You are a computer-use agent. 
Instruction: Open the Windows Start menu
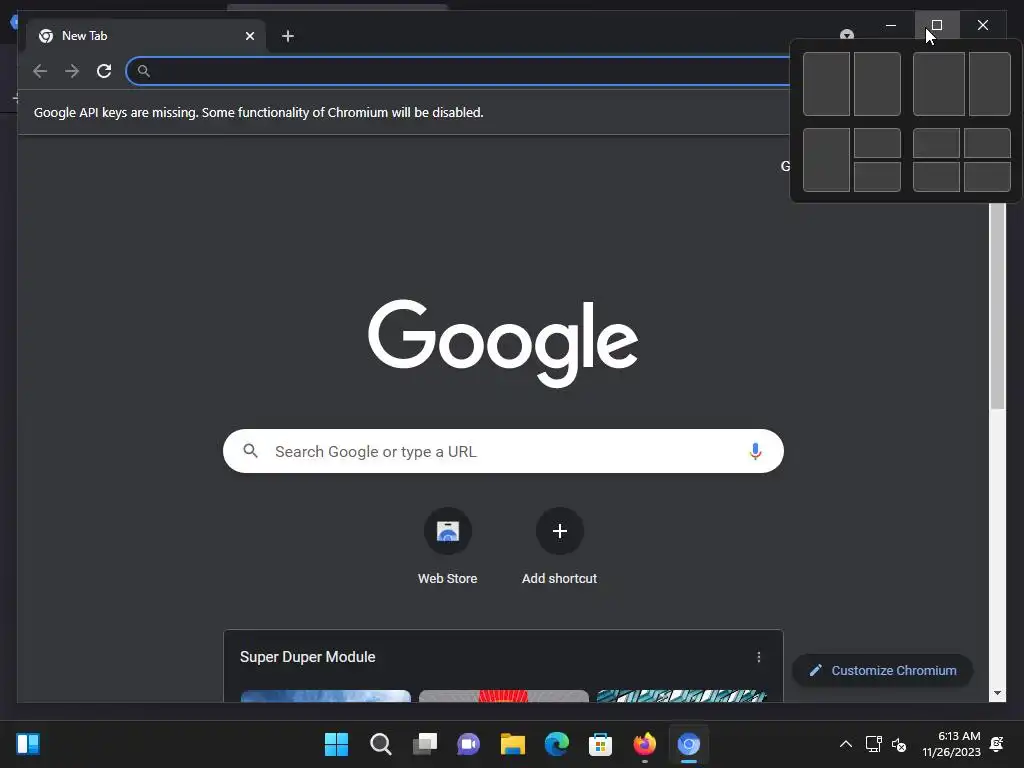point(336,744)
